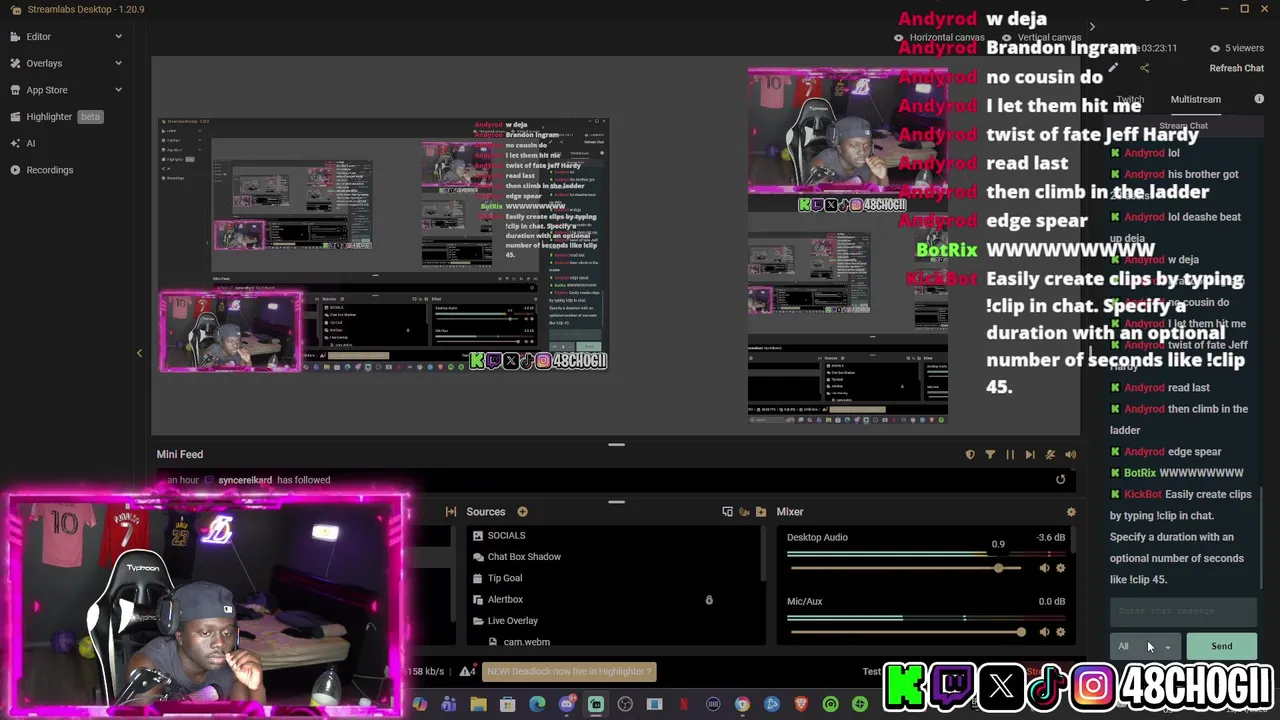The width and height of the screenshot is (1280, 720).
Task: Add a new source with plus icon
Action: click(522, 512)
